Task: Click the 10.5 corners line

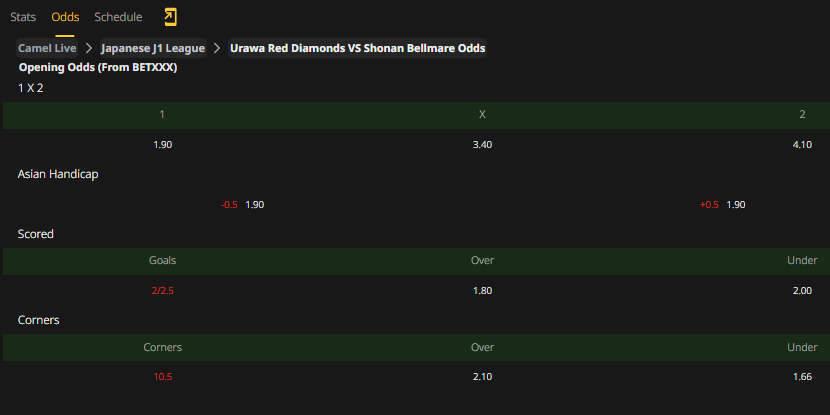Action: [x=163, y=377]
